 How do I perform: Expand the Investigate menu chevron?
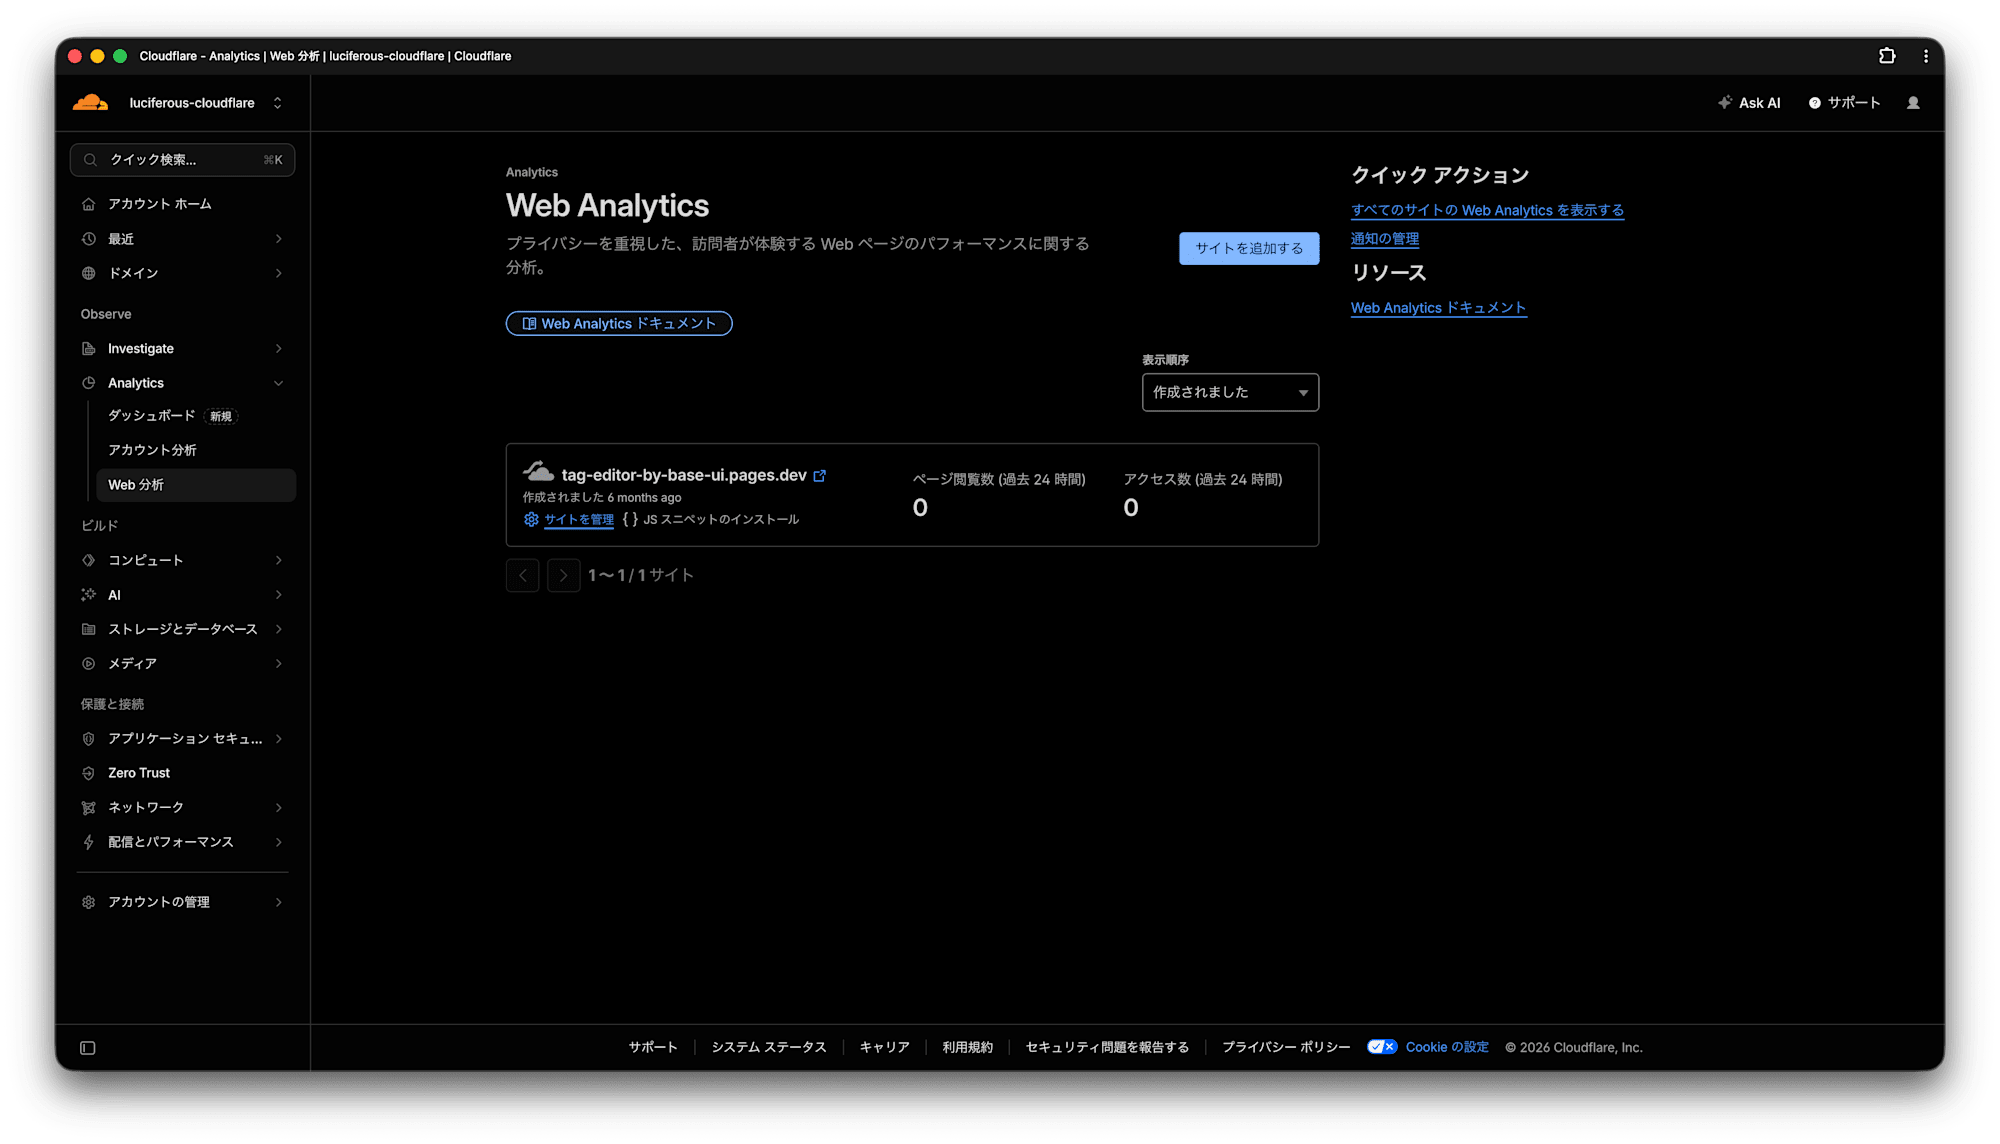pos(279,349)
